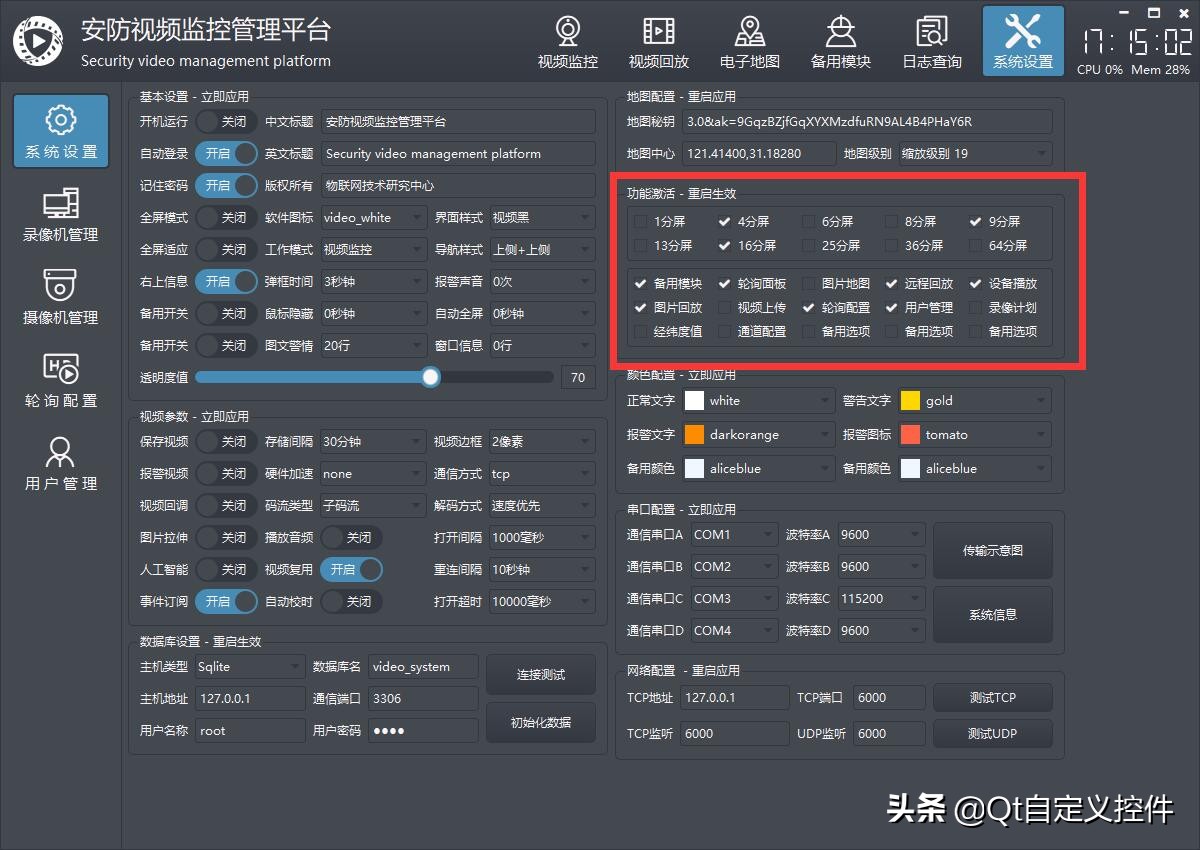Open the 通信串口A COM1 dropdown
The image size is (1200, 850).
coord(734,534)
